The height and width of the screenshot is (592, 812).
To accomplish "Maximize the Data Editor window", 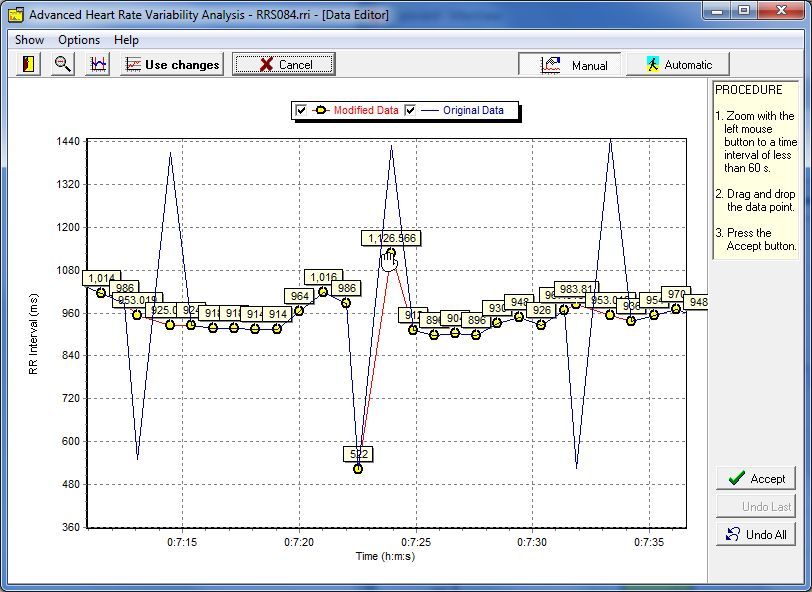I will tap(743, 12).
